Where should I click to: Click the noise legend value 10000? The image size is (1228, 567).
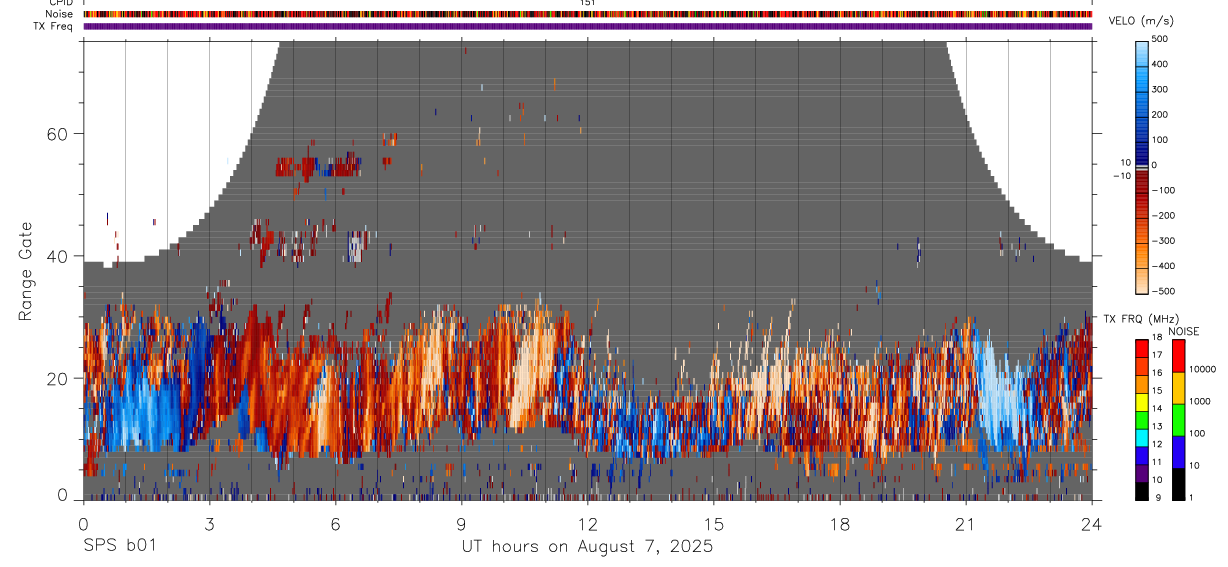coord(1202,369)
